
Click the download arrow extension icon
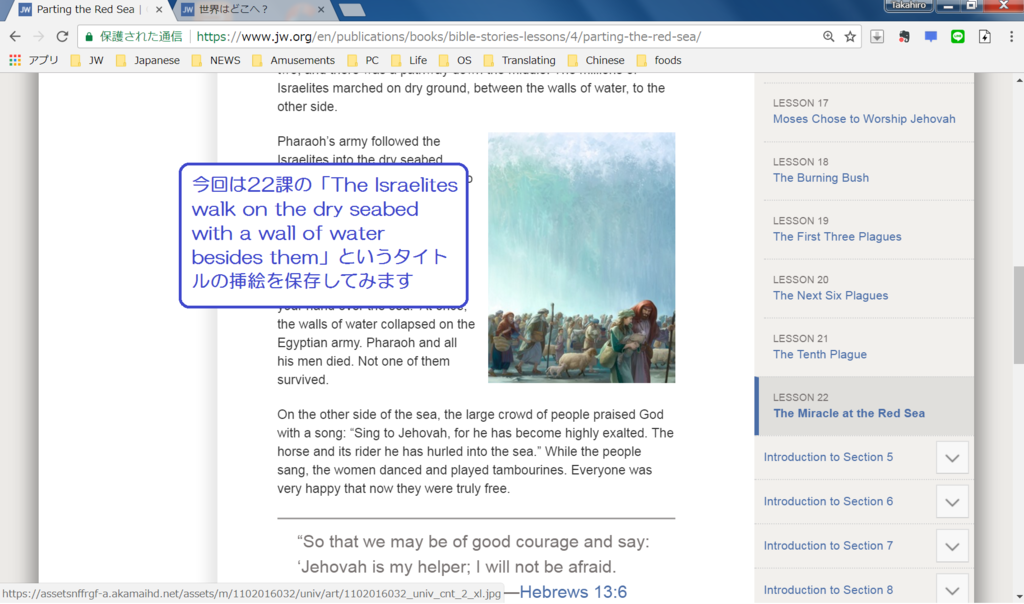[877, 37]
